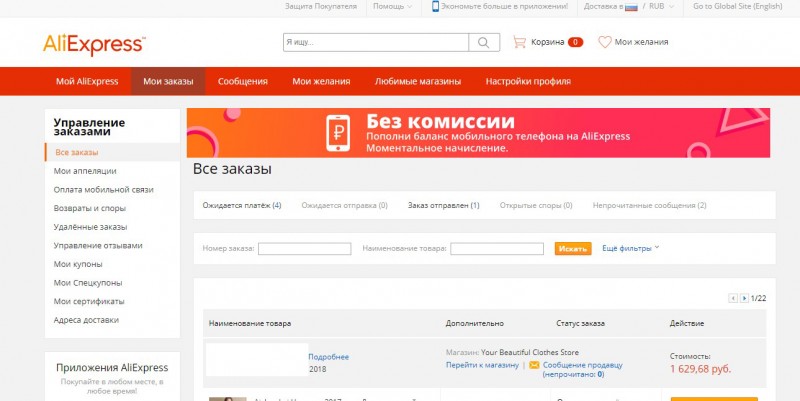Click the search magnifier icon
This screenshot has width=800, height=401.
pyautogui.click(x=484, y=42)
